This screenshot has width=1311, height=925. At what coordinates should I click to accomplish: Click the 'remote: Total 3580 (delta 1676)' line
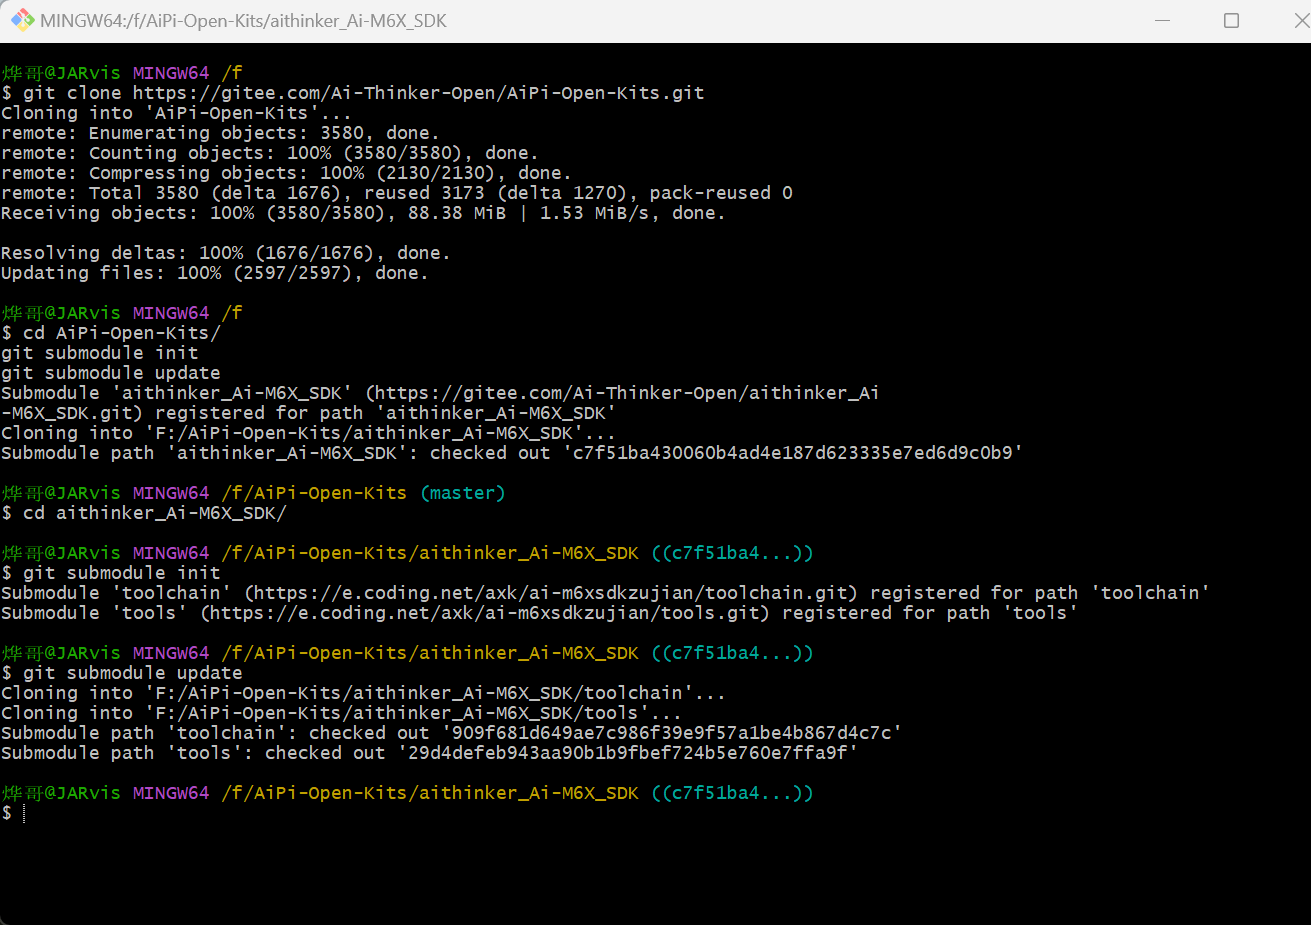pos(397,193)
